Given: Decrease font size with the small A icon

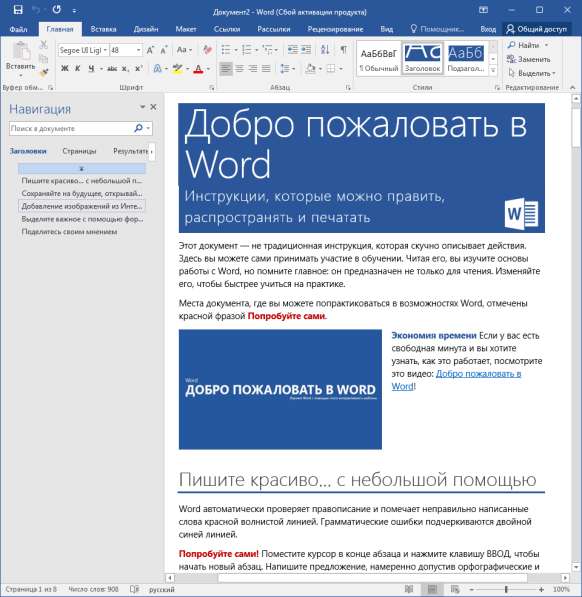Looking at the screenshot, I should [164, 50].
